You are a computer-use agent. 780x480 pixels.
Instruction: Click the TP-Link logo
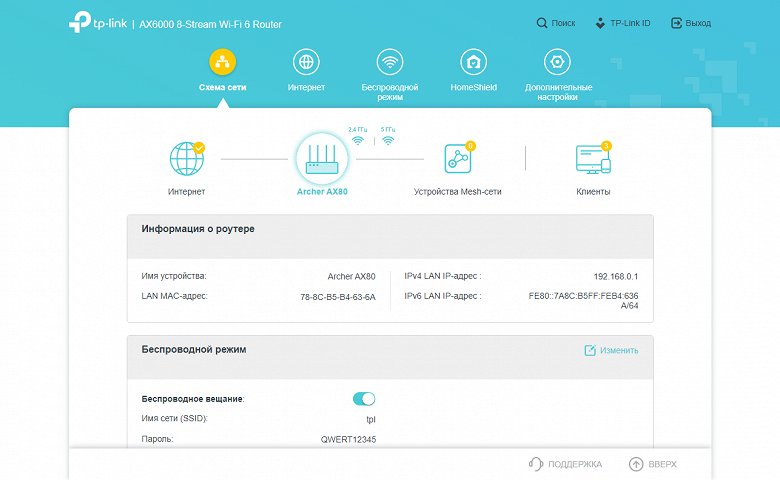tap(98, 22)
